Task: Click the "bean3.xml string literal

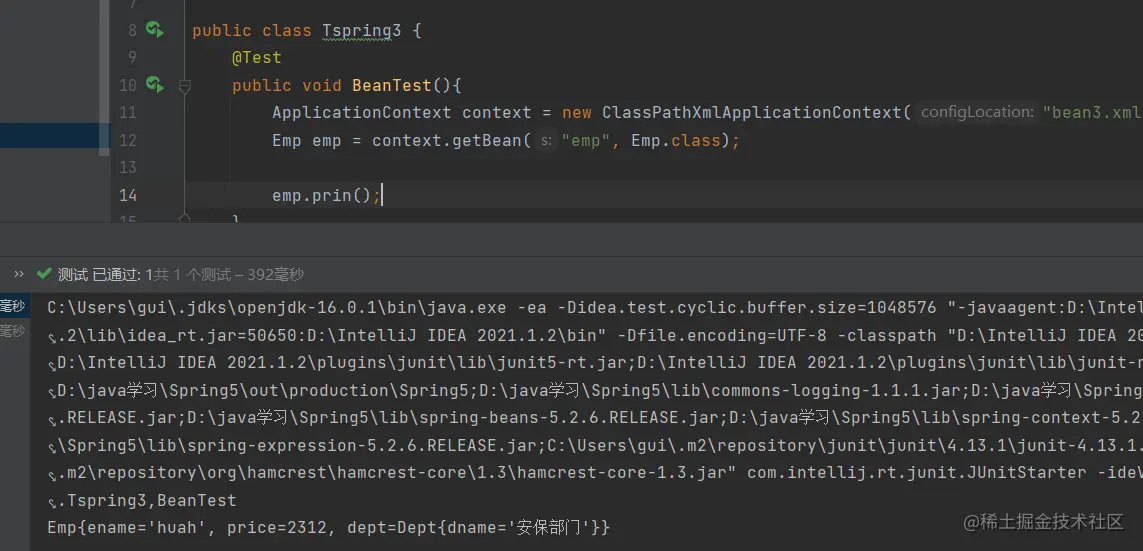Action: tap(1093, 113)
